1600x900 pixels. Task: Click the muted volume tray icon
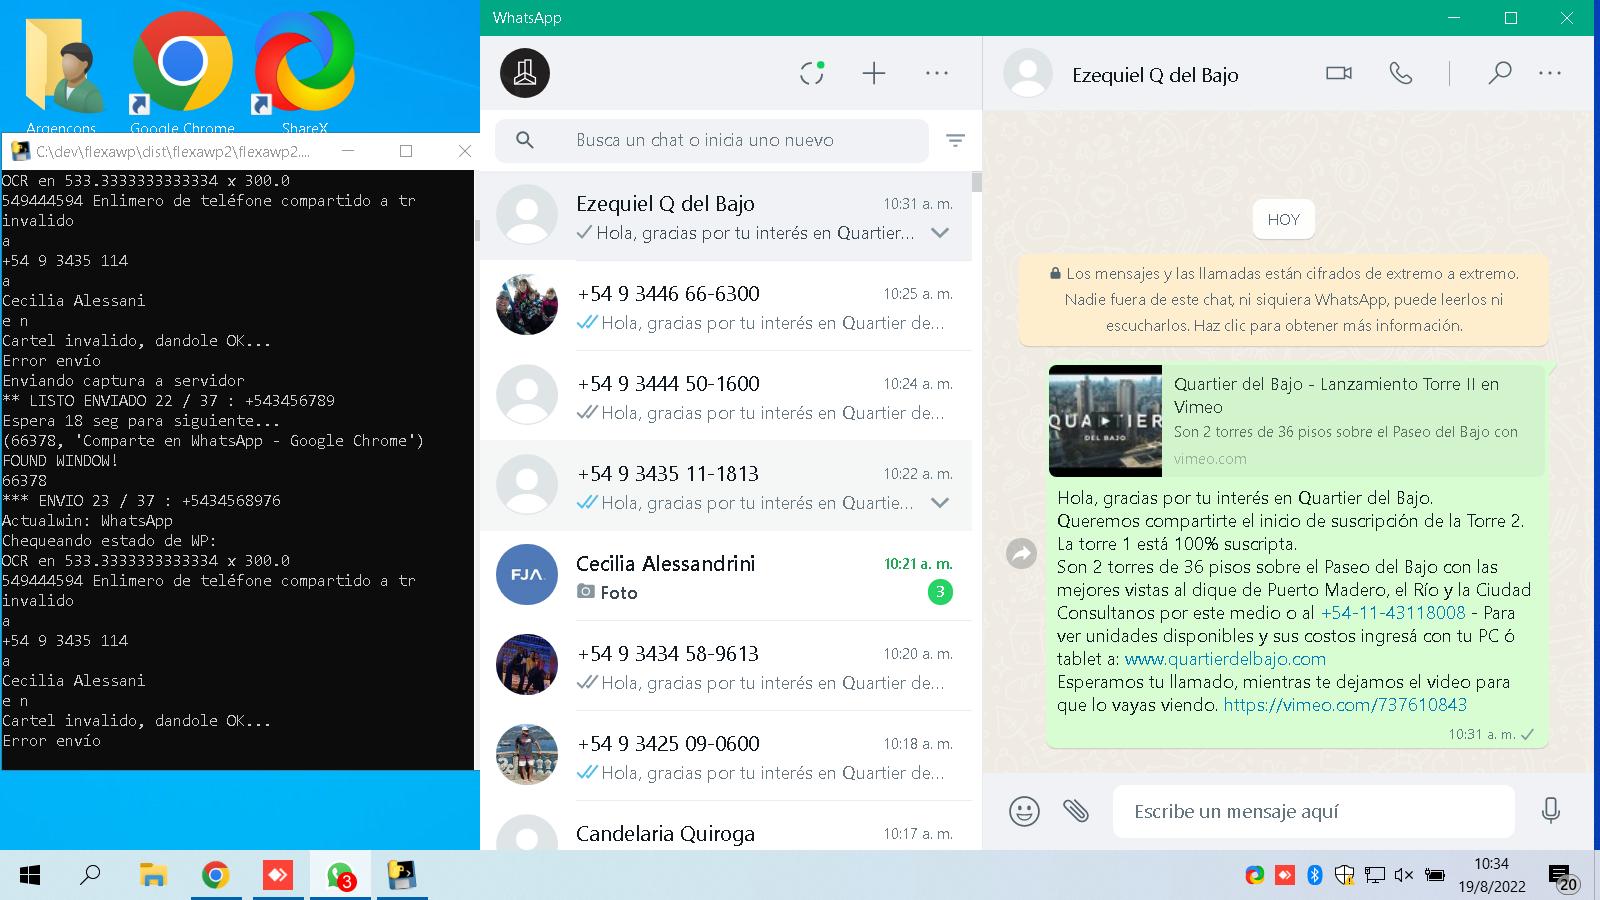tap(1403, 876)
